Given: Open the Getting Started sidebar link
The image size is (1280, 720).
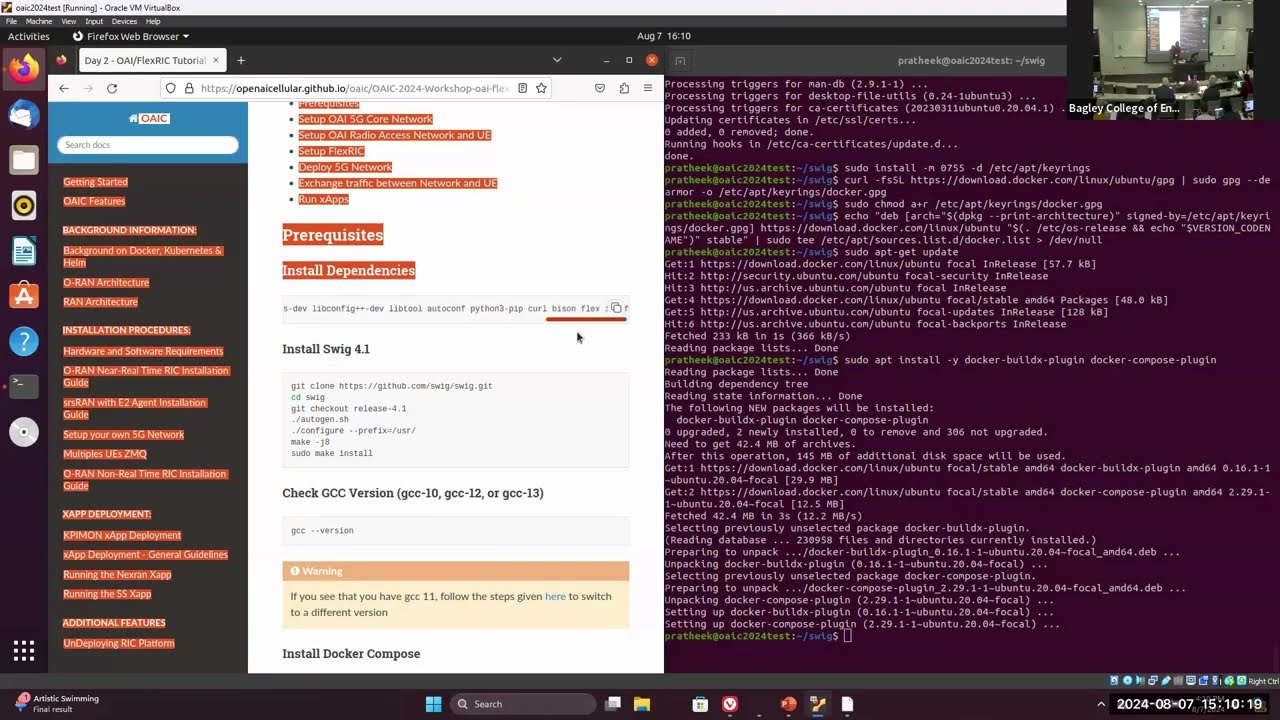Looking at the screenshot, I should (x=95, y=182).
